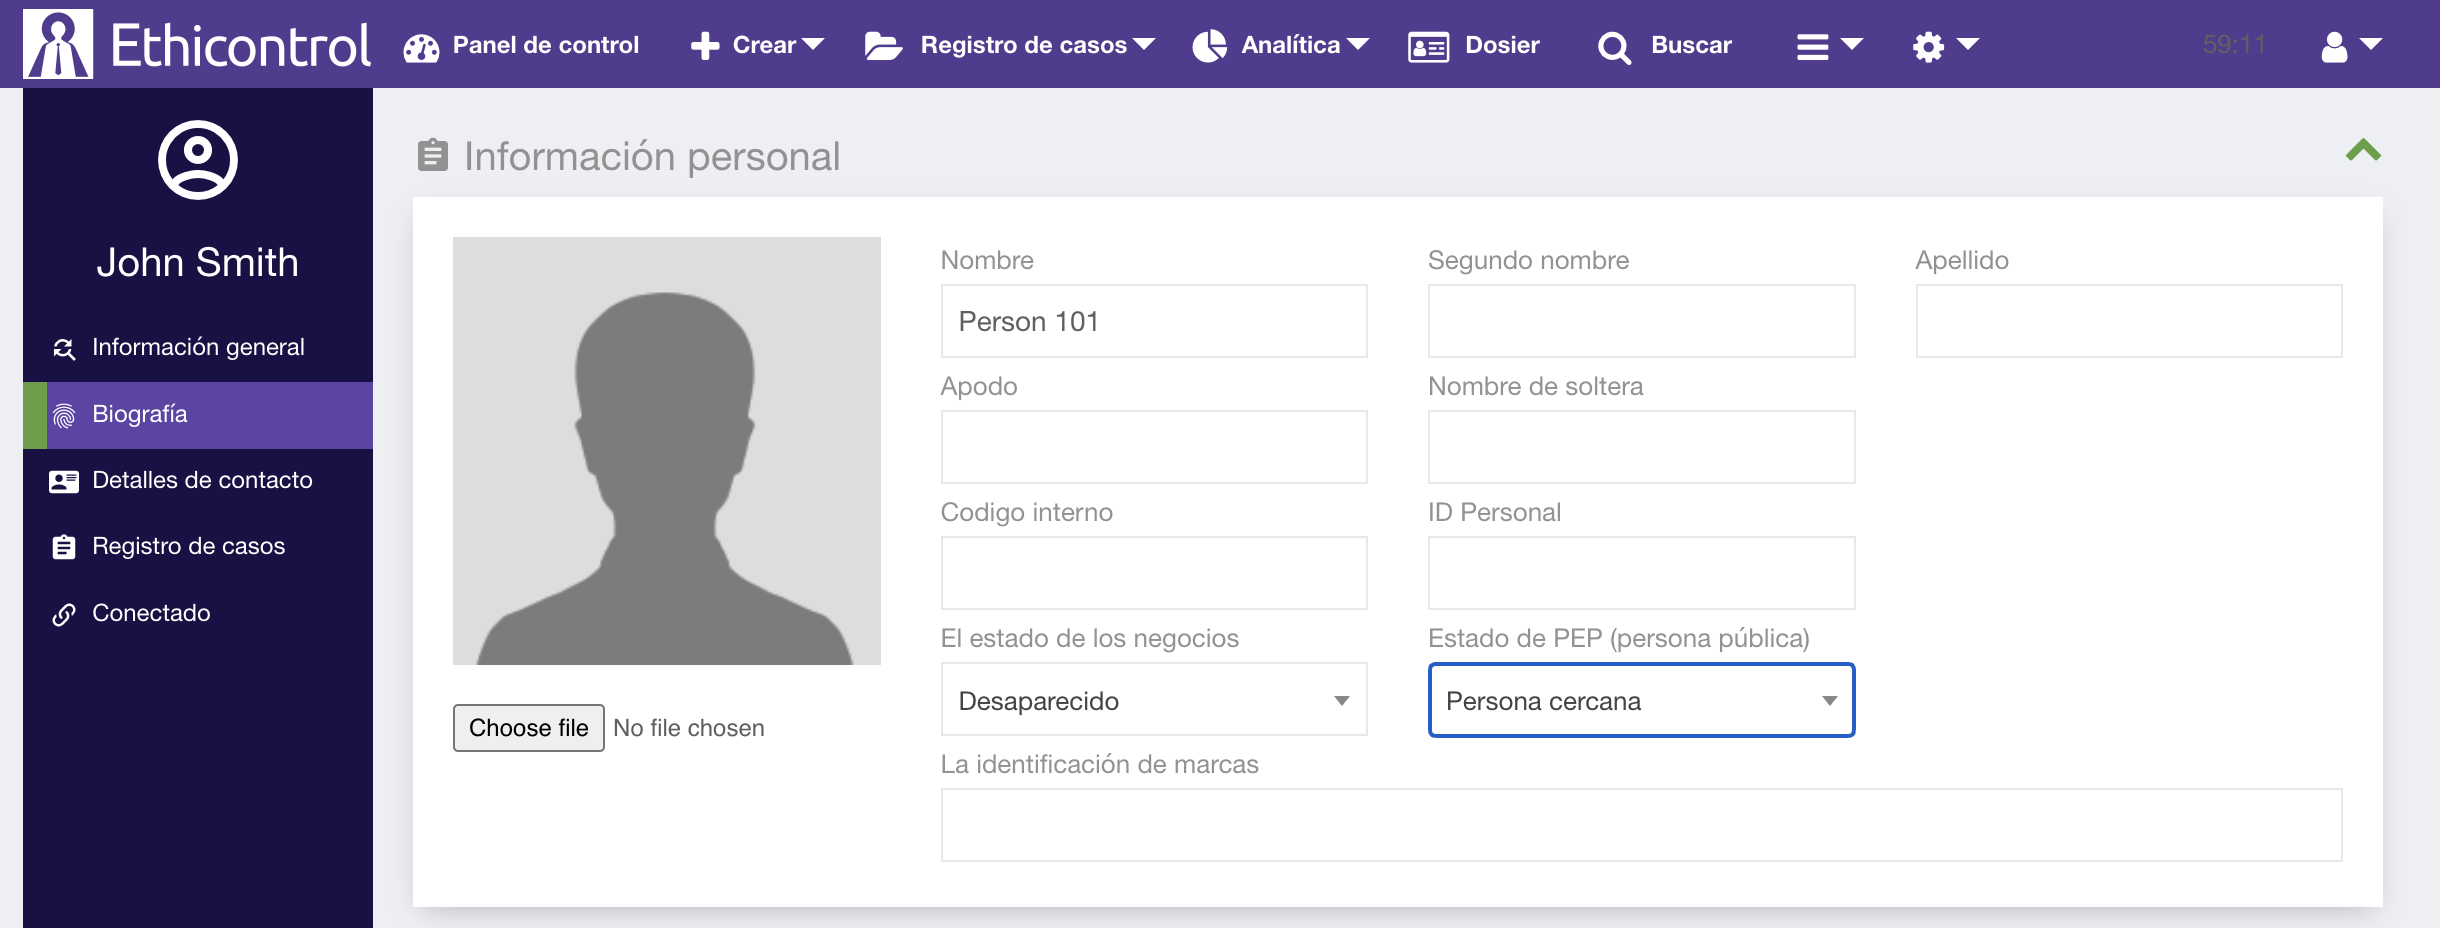
Task: Open Conectado sidebar section
Action: [198, 613]
